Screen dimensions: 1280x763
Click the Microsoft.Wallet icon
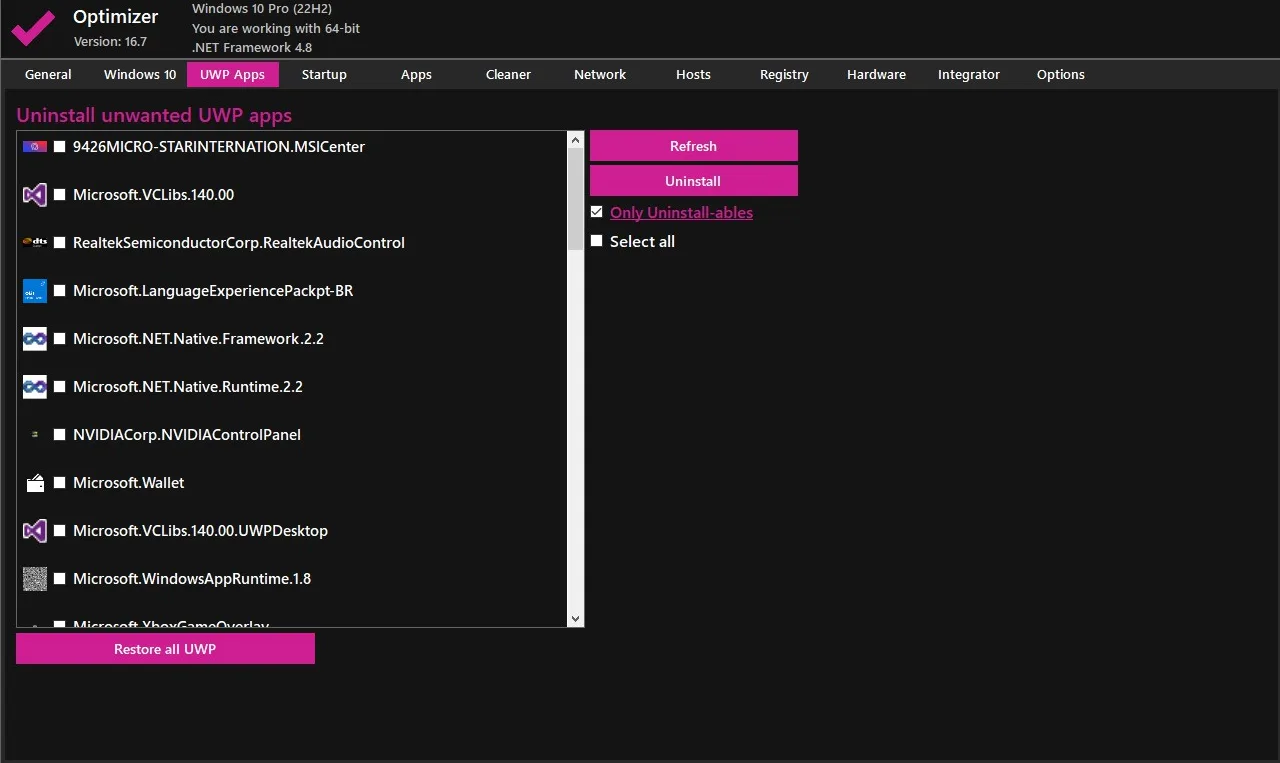[35, 483]
